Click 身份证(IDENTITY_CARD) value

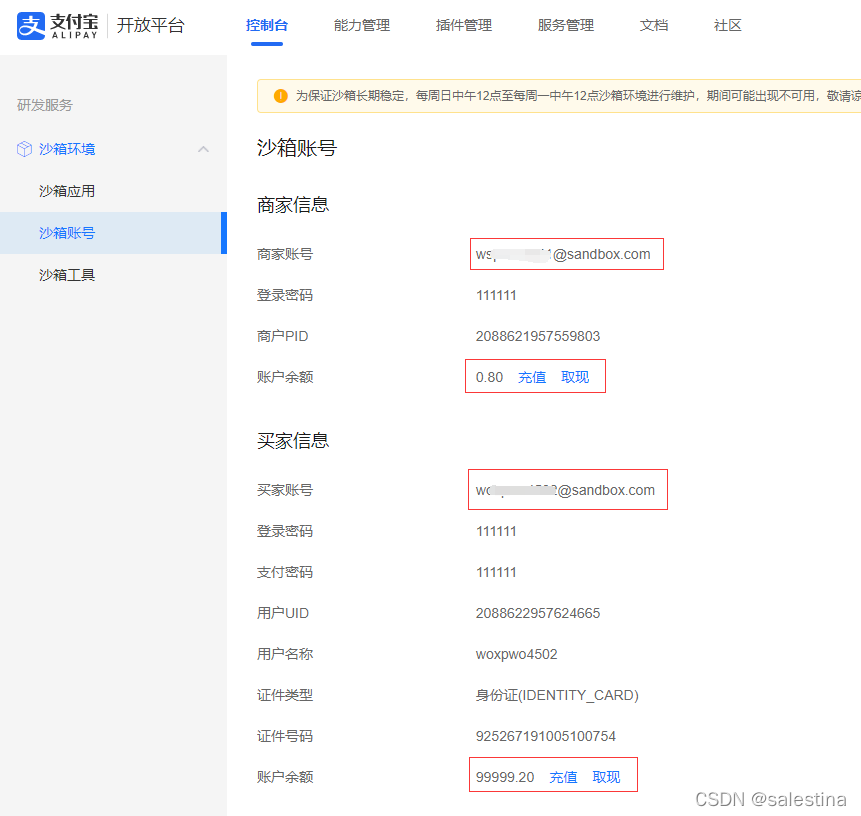tap(557, 695)
